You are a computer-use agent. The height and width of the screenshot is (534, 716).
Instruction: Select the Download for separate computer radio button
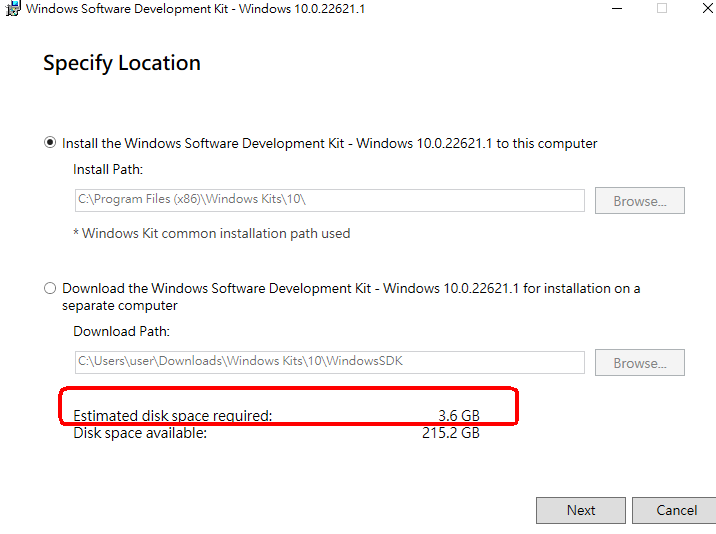50,288
